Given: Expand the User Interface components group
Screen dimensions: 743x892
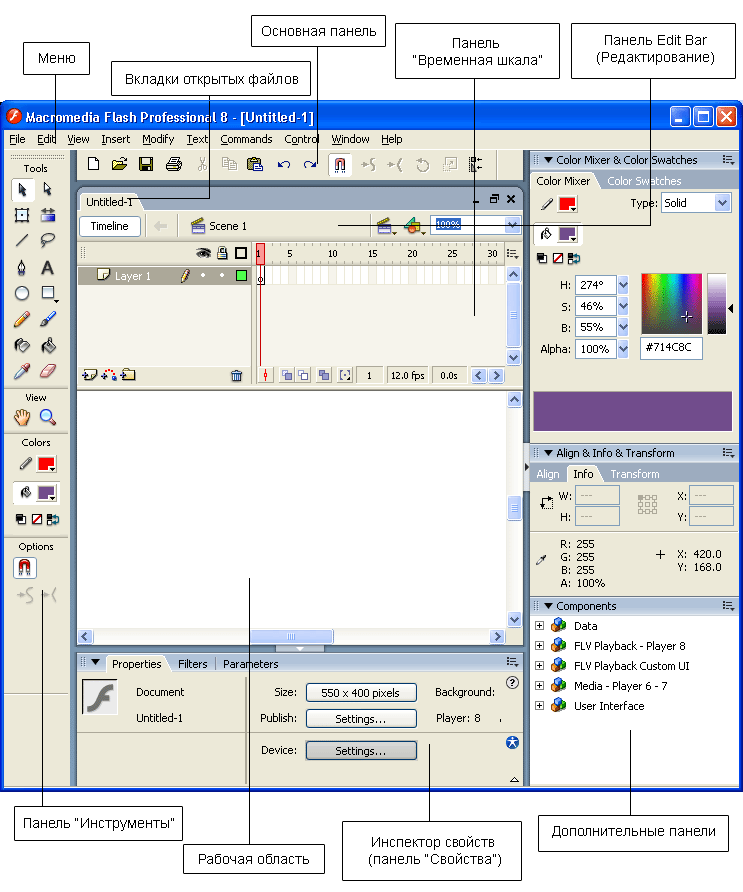Looking at the screenshot, I should tap(539, 705).
